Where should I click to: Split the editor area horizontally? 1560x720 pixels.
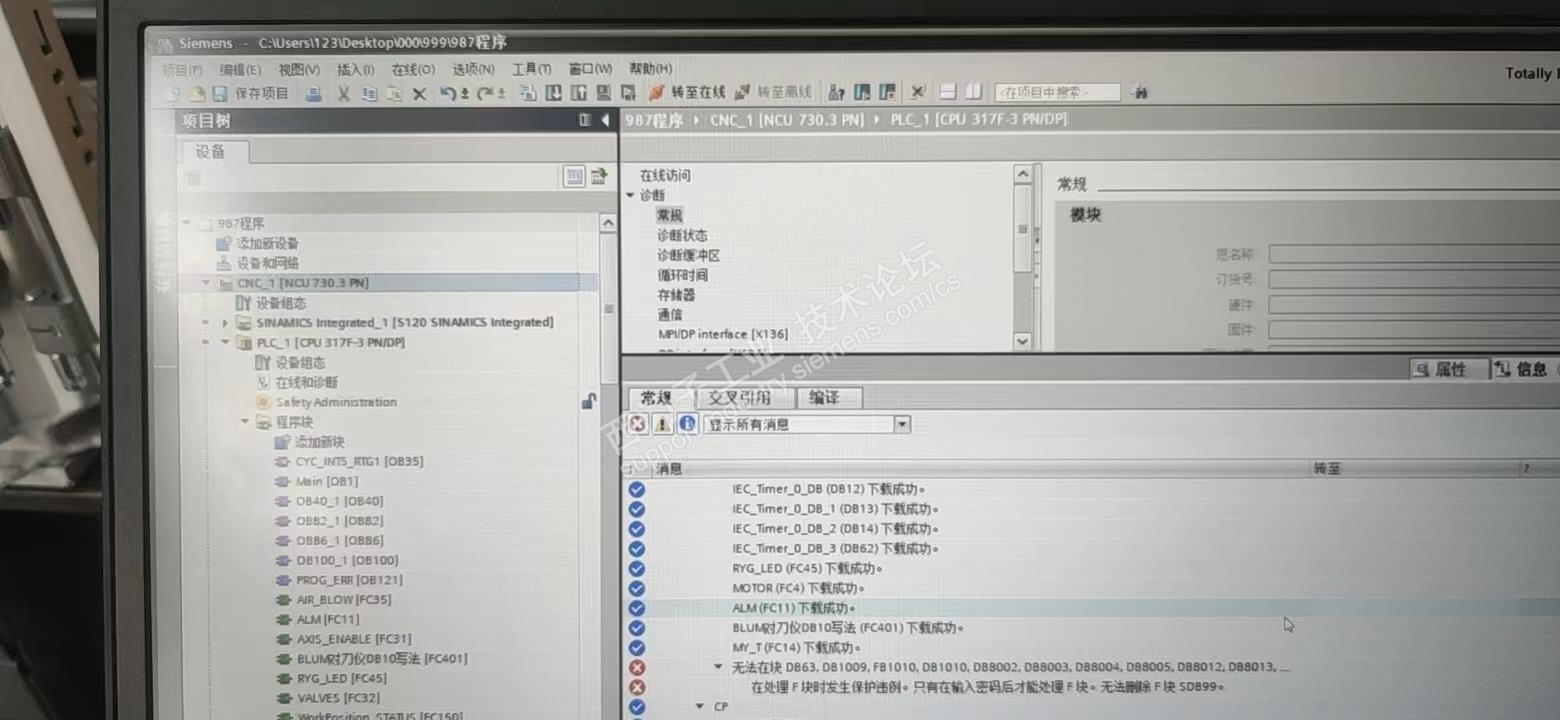(947, 92)
